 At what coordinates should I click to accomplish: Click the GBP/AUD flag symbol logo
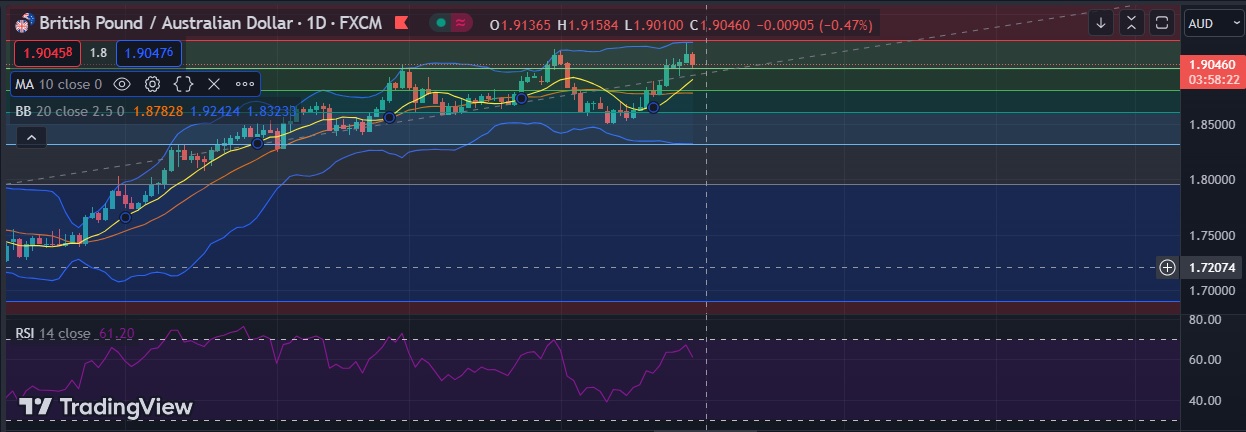(x=25, y=22)
